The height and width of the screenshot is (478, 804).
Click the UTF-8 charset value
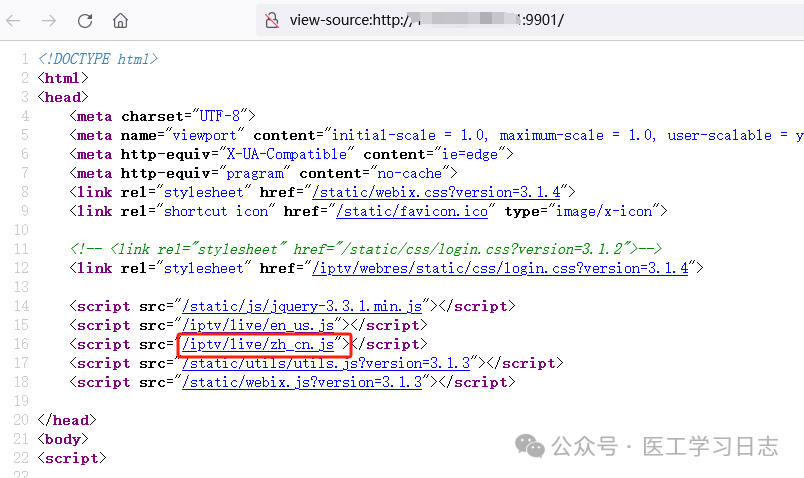tap(219, 116)
